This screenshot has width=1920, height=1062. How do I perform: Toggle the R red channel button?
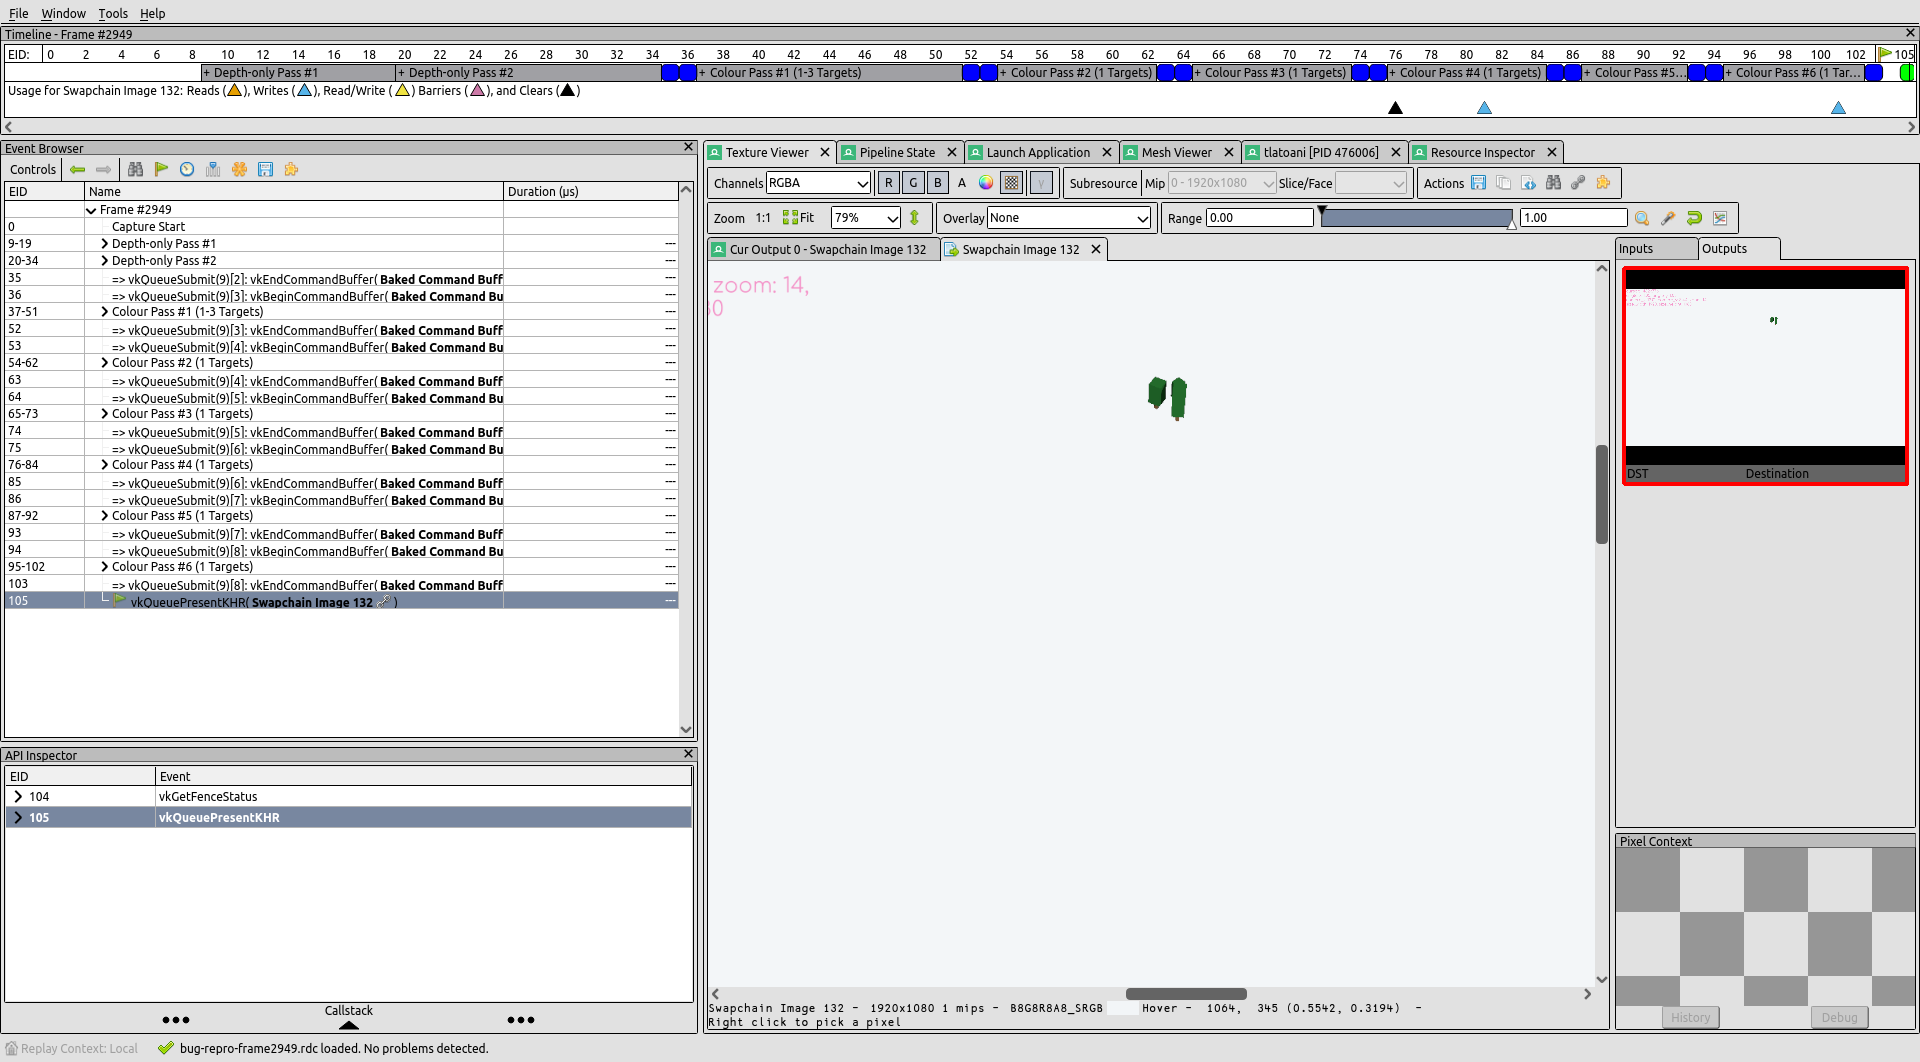[x=888, y=183]
